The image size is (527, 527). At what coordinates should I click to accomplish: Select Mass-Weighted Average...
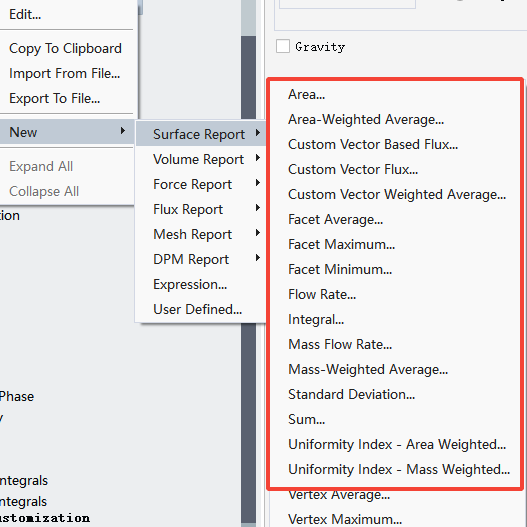click(368, 370)
